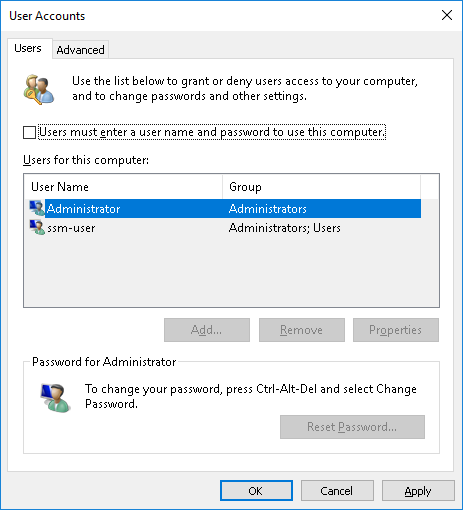Click the users-with-key icon near description
This screenshot has height=510, width=463.
coord(39,89)
